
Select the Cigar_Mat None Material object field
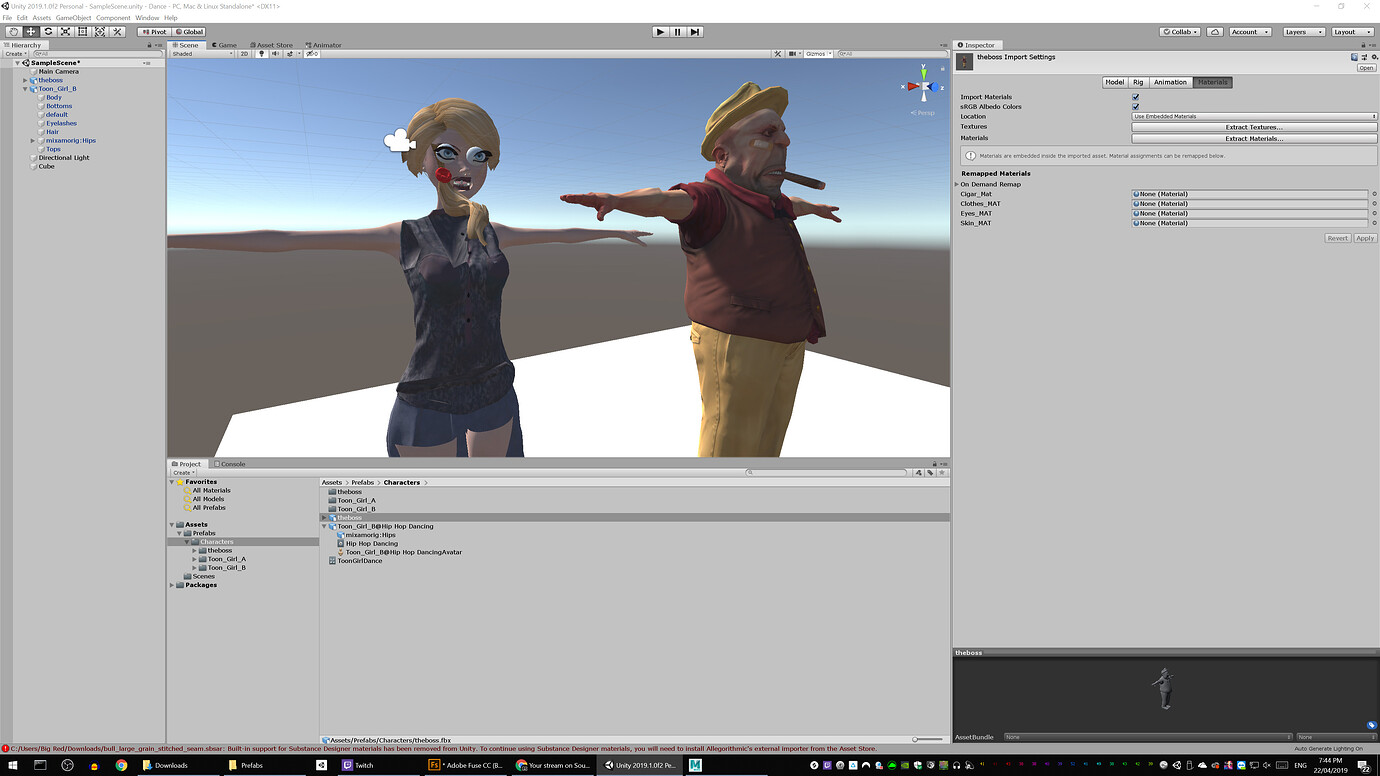(x=1250, y=193)
